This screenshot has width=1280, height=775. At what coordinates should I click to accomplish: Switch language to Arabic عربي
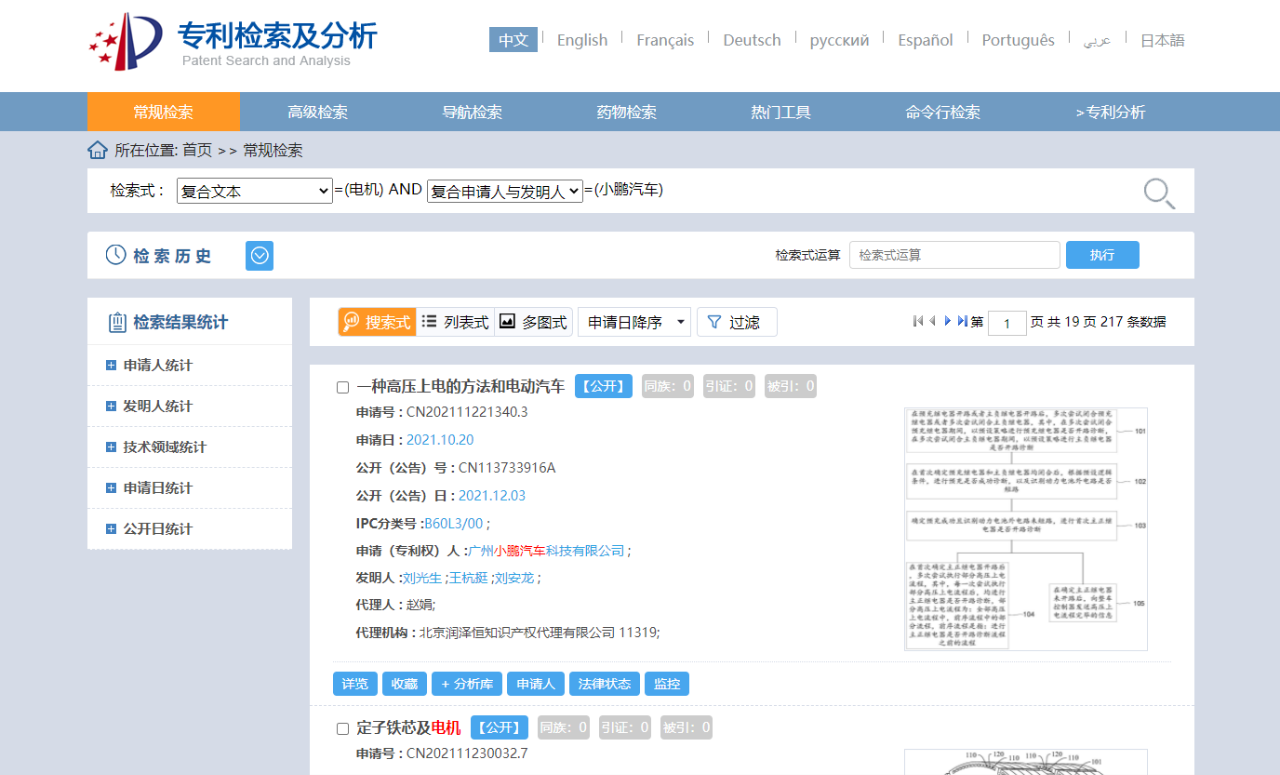pyautogui.click(x=1097, y=40)
